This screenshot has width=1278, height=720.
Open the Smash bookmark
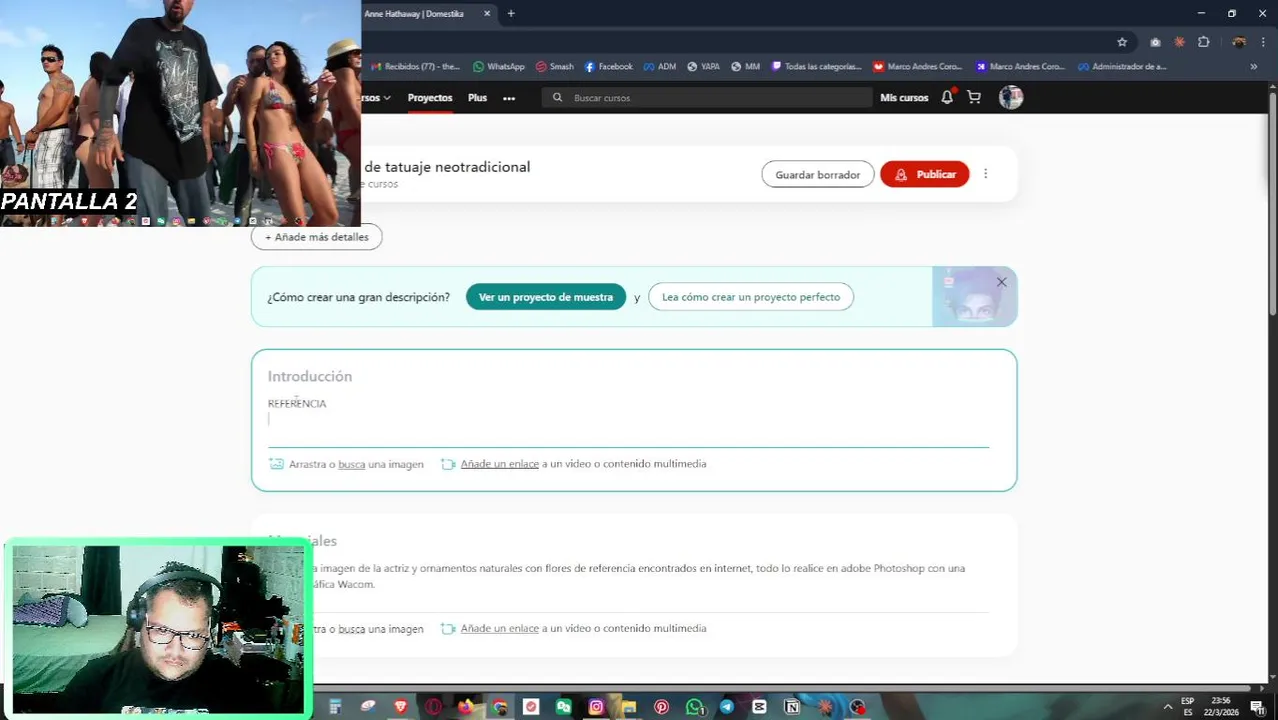(x=555, y=67)
